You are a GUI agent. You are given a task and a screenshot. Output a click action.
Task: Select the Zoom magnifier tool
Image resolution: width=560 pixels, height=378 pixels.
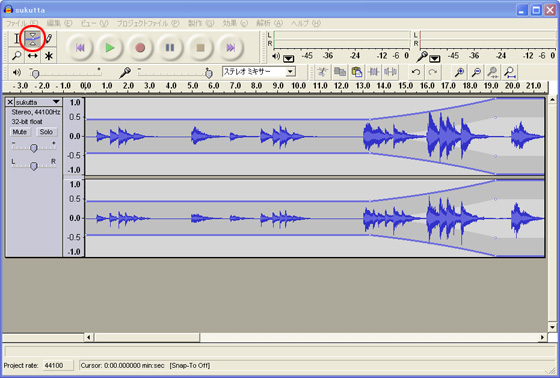pyautogui.click(x=16, y=56)
